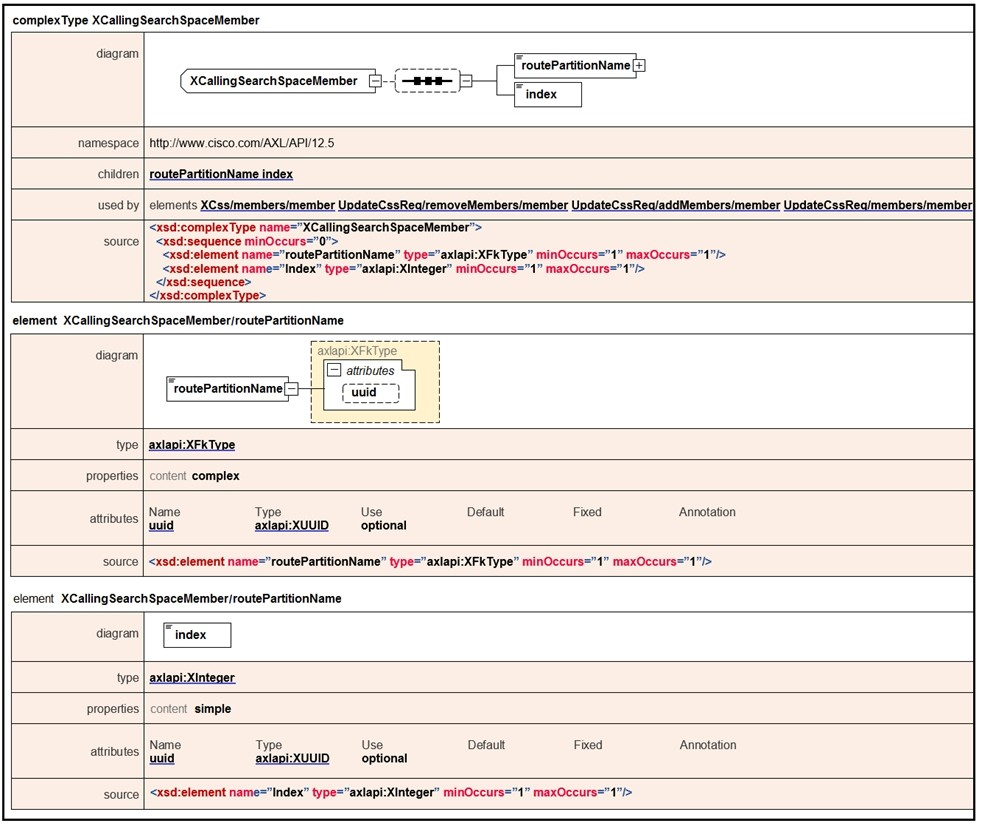The width and height of the screenshot is (982, 829).
Task: Open the index link in the children row
Action: (x=277, y=174)
